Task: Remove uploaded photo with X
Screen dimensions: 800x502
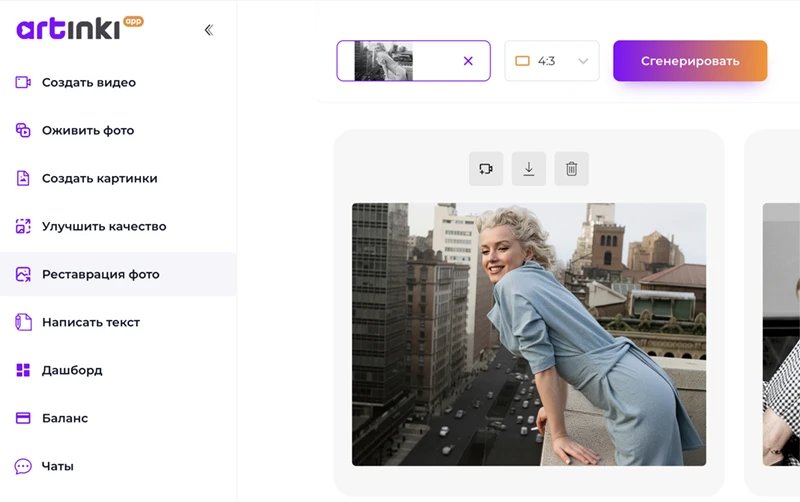Action: click(x=468, y=61)
